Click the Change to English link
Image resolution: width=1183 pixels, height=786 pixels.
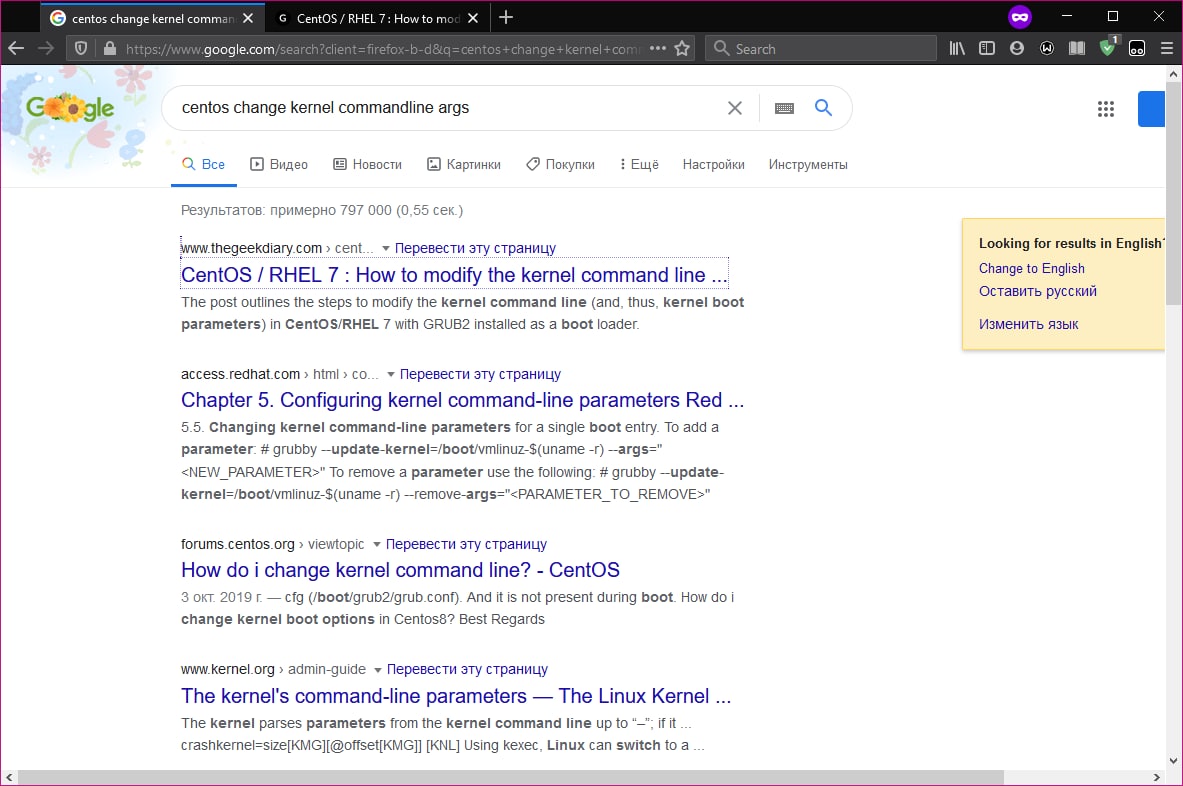[x=1031, y=269]
